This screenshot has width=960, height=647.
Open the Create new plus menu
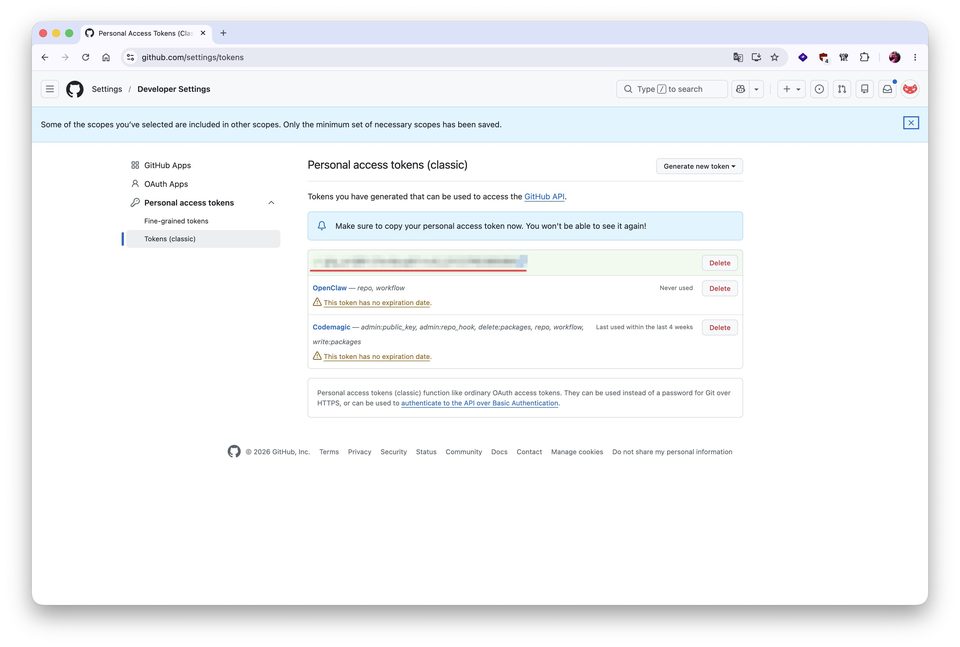click(x=791, y=89)
